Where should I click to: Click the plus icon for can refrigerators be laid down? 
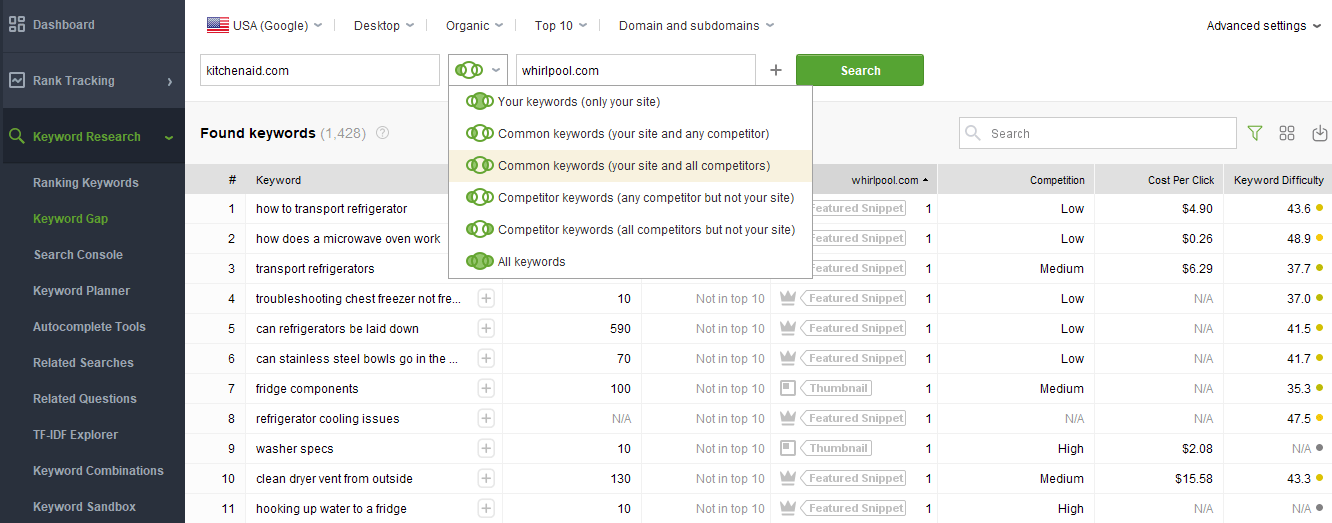point(486,328)
